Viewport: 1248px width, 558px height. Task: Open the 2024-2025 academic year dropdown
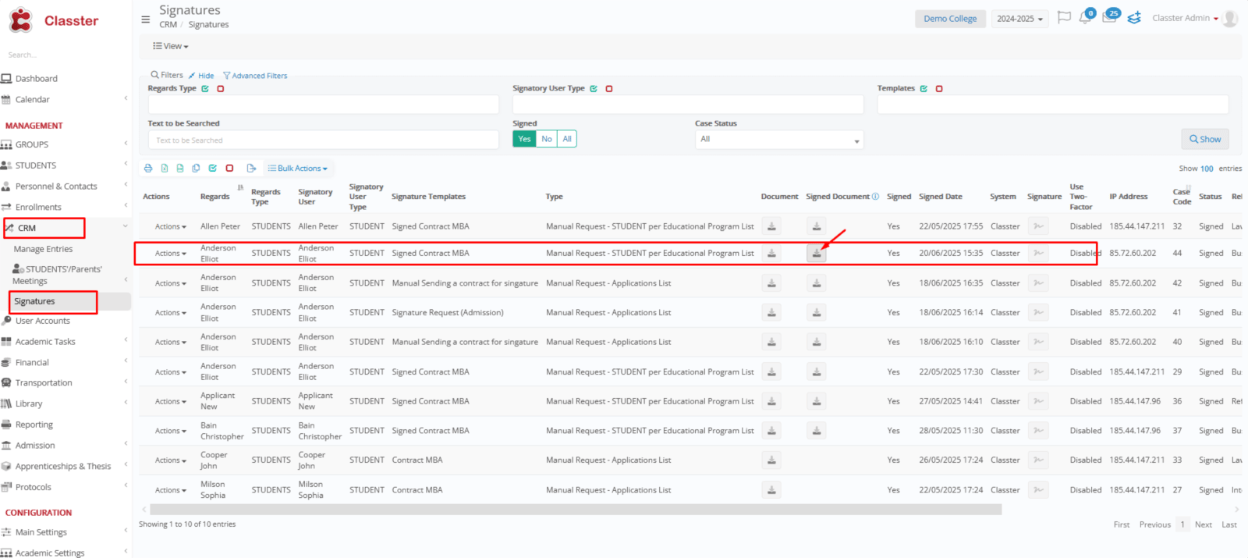coord(1019,19)
